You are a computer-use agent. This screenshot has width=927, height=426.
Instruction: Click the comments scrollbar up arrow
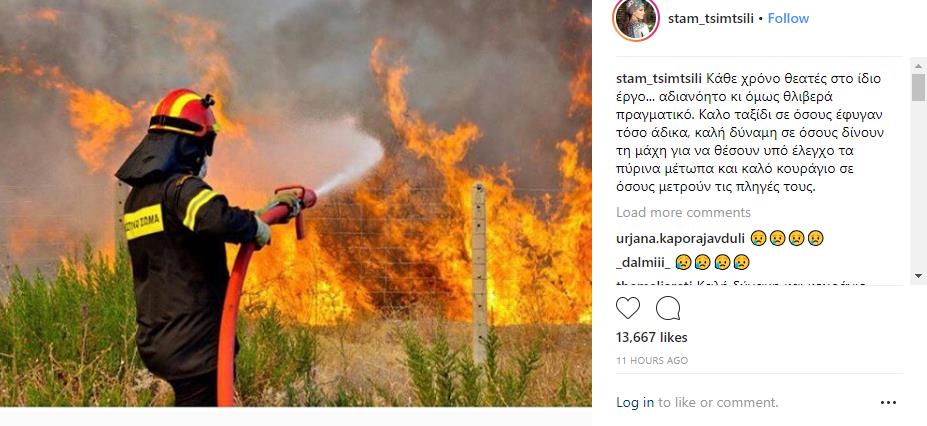tap(918, 64)
